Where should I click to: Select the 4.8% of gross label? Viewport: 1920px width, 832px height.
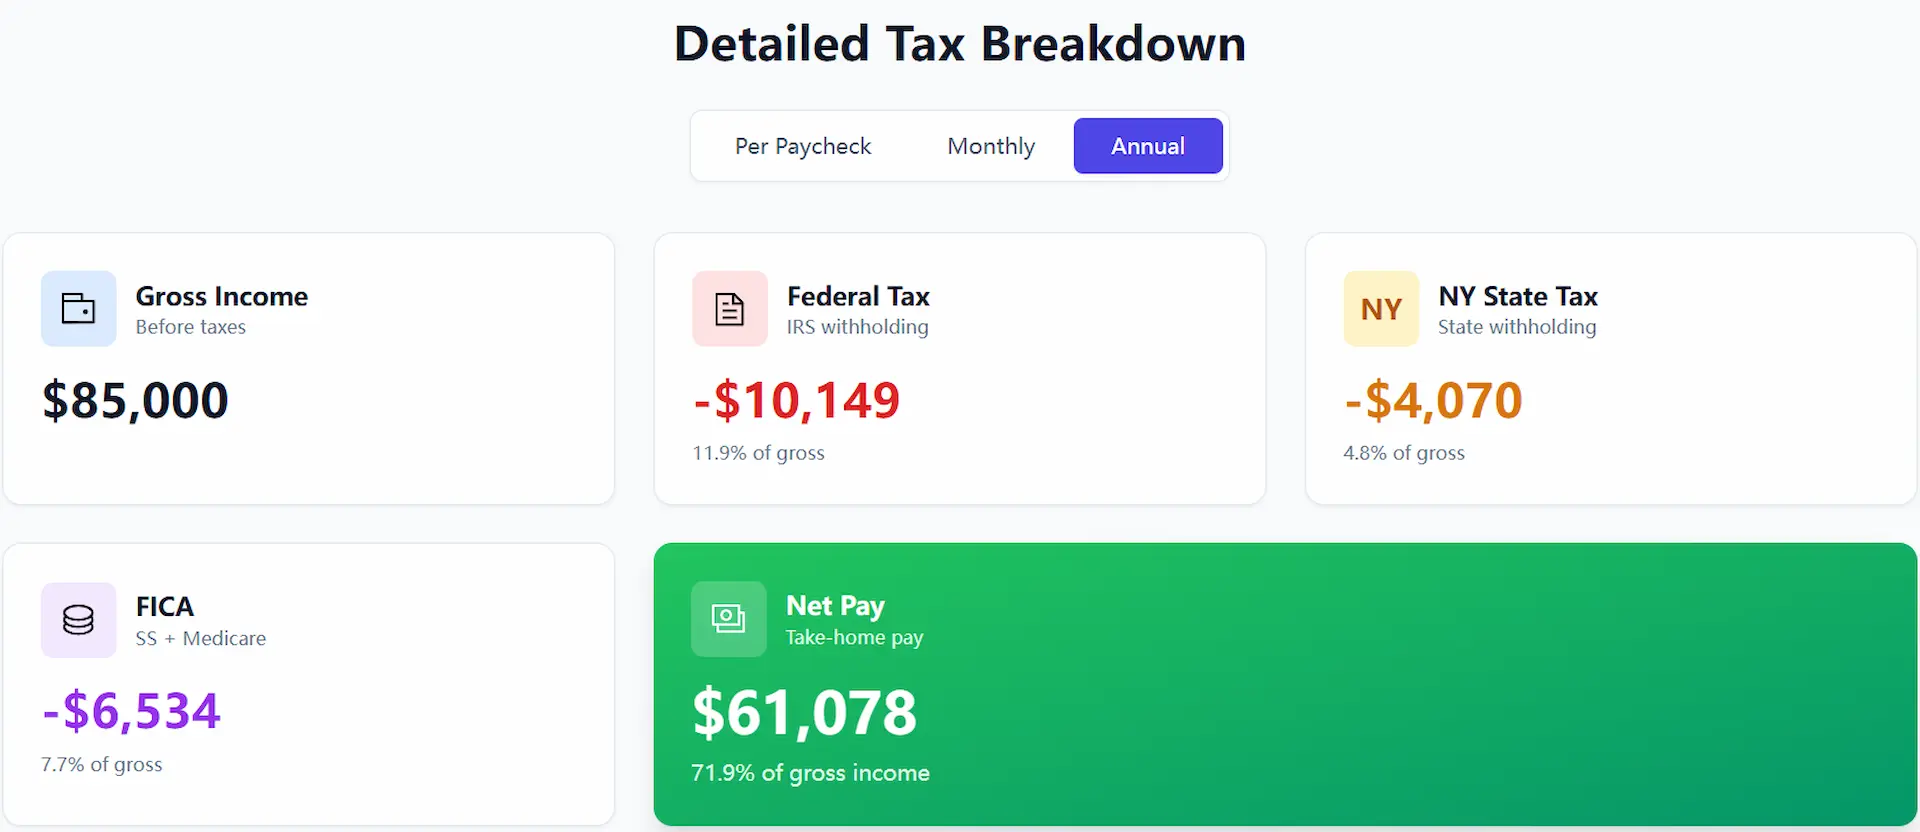(x=1403, y=452)
